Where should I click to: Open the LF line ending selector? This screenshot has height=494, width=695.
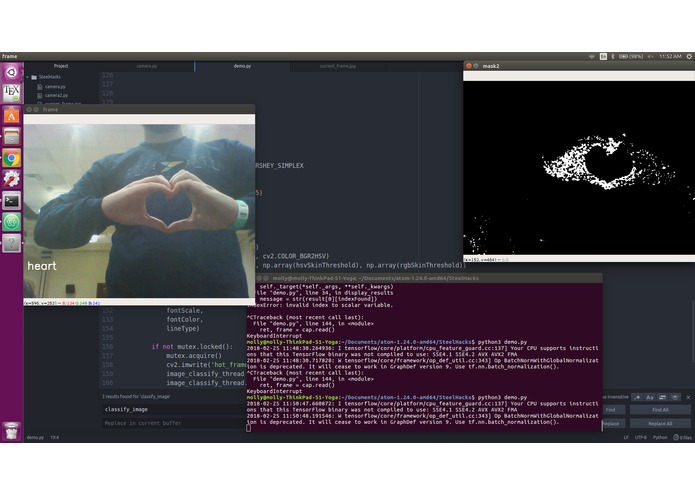point(626,437)
